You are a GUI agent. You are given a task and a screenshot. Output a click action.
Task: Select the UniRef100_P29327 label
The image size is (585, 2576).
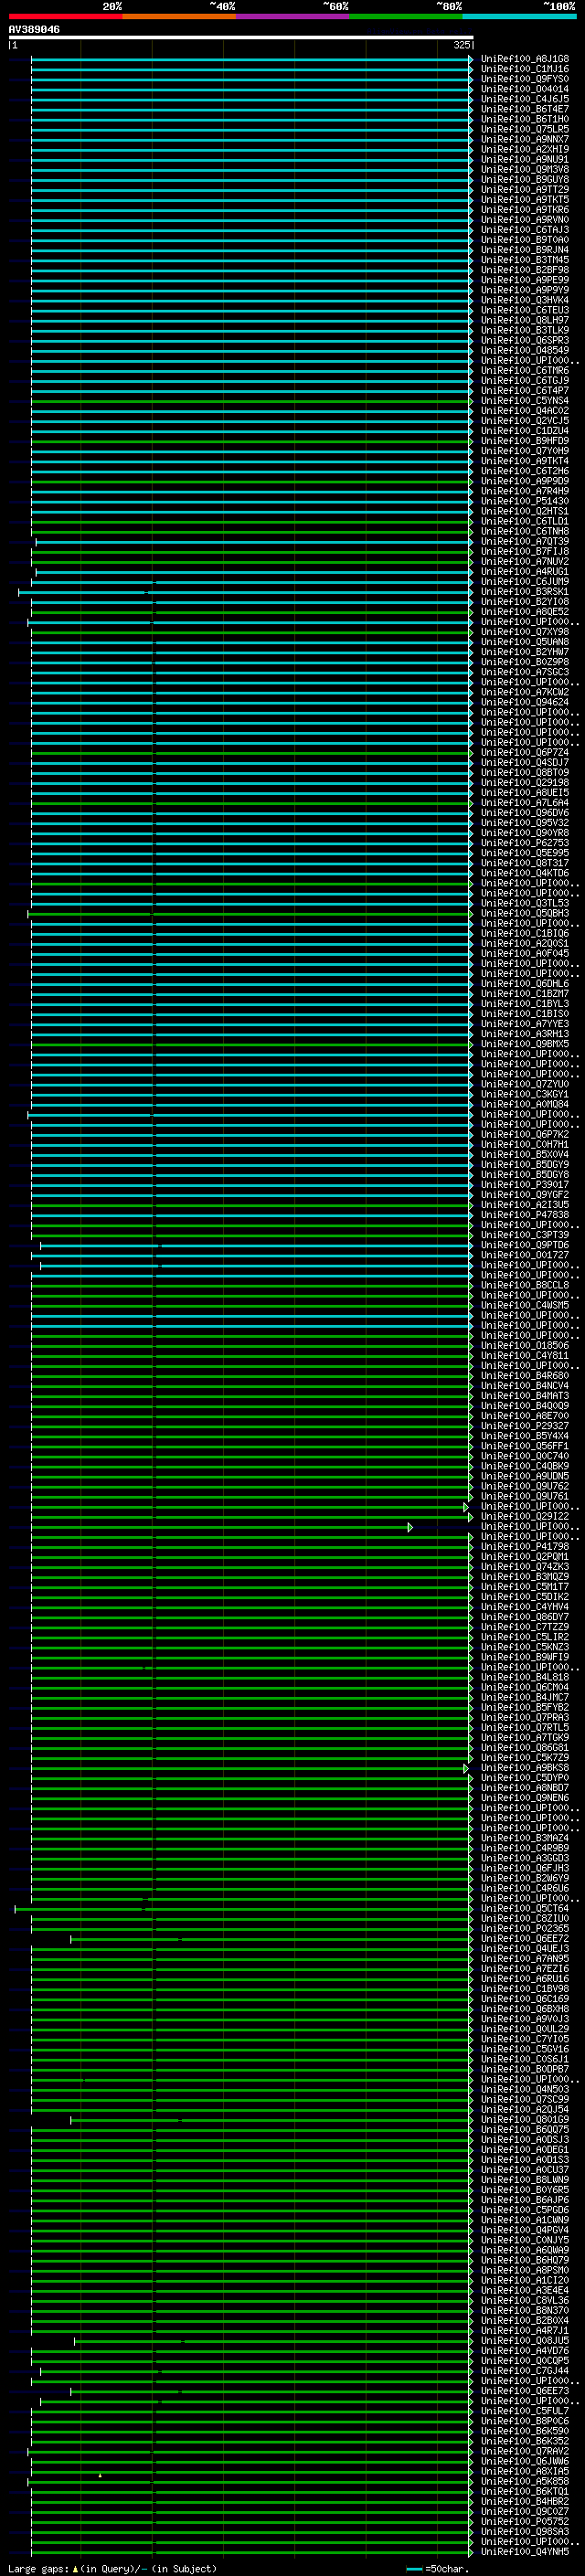[x=525, y=1426]
